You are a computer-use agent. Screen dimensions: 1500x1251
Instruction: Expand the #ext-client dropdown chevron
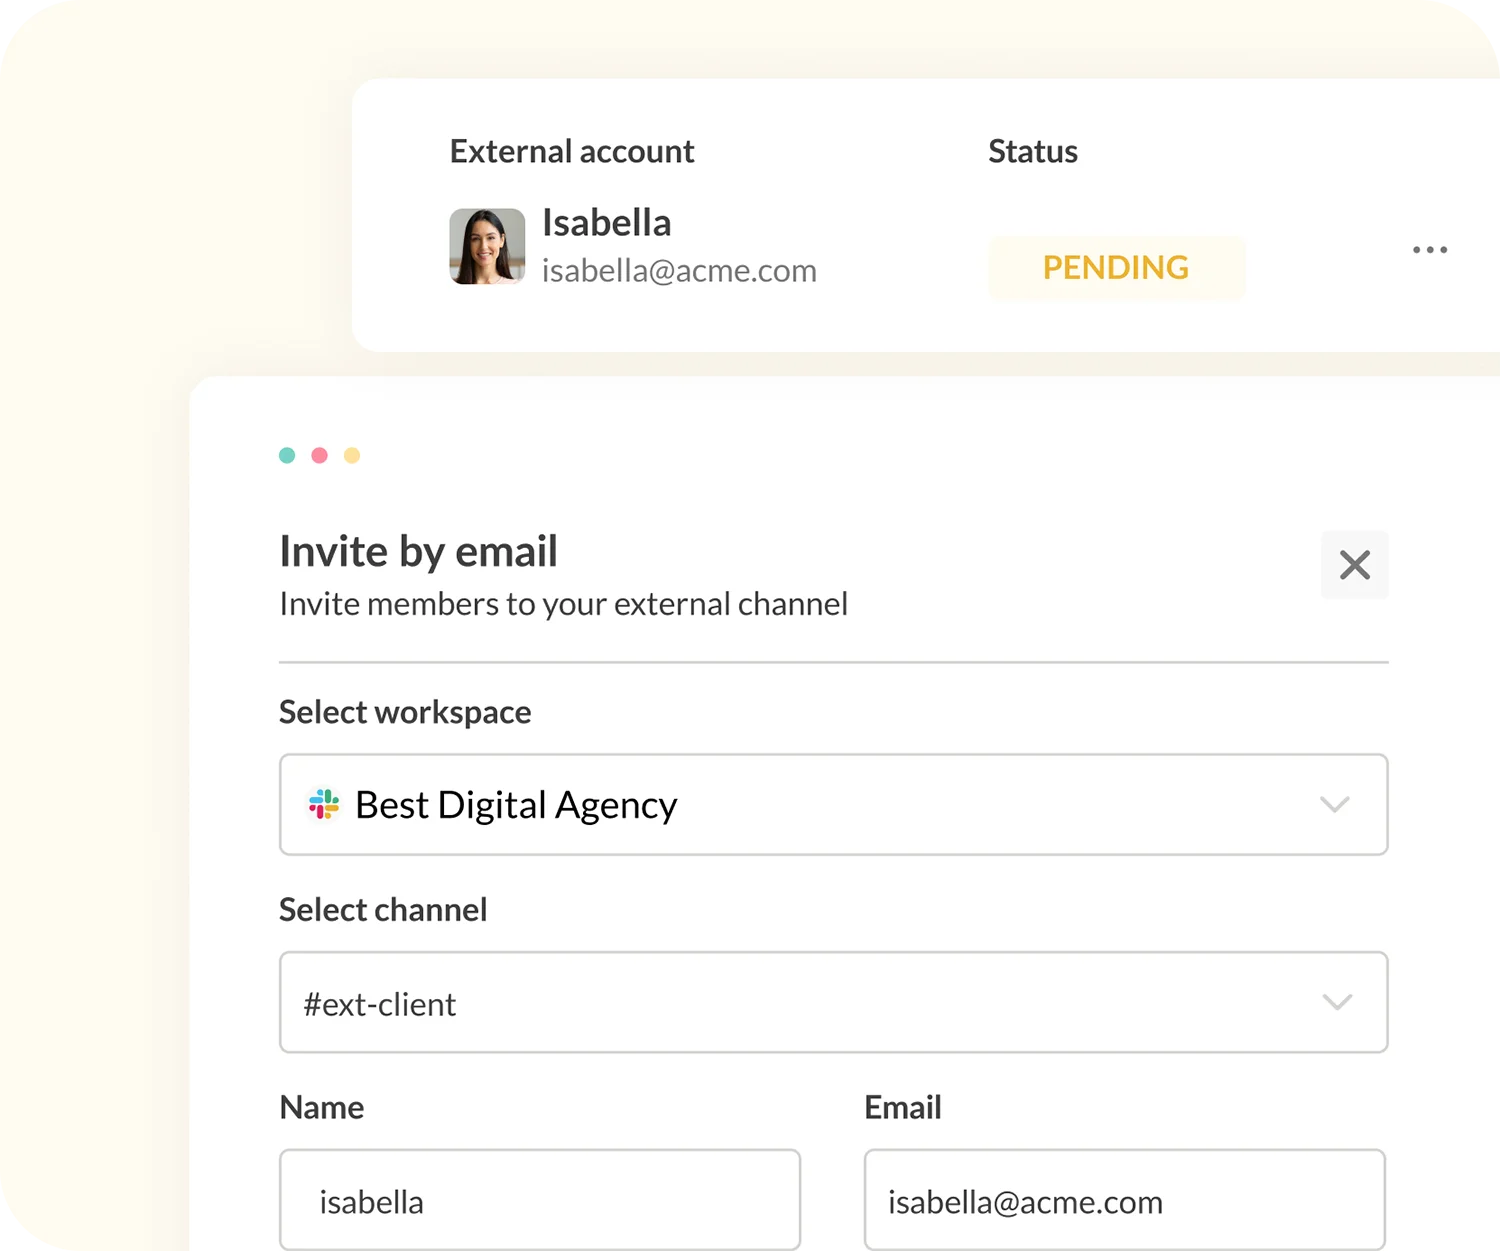pos(1337,1002)
